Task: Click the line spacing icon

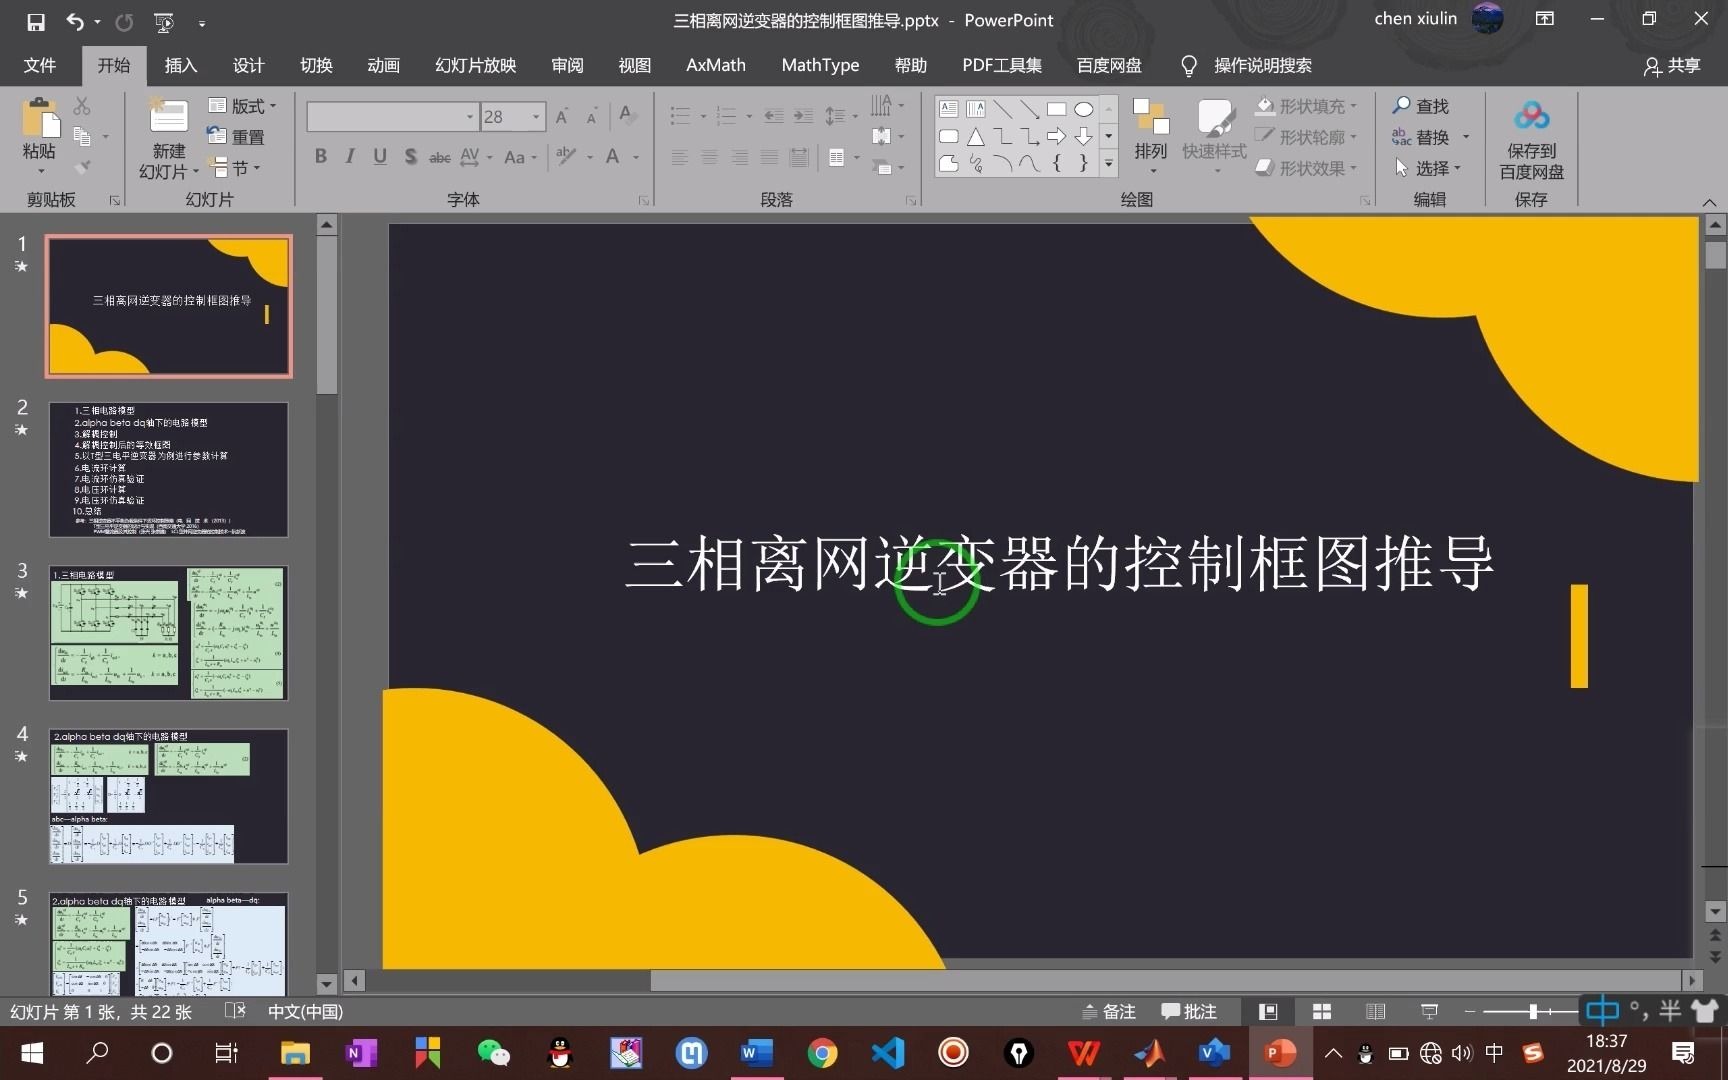Action: [835, 116]
